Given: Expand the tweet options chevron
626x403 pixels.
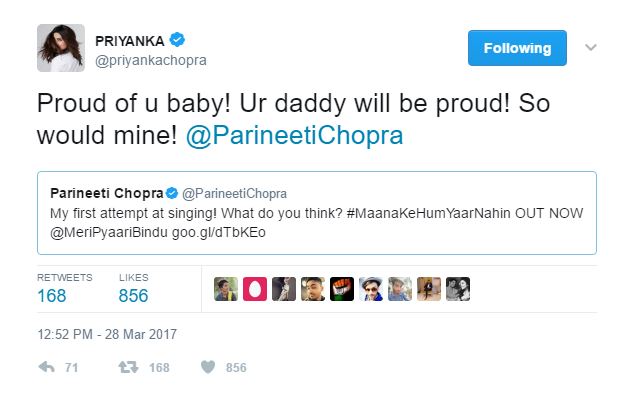Looking at the screenshot, I should point(590,48).
